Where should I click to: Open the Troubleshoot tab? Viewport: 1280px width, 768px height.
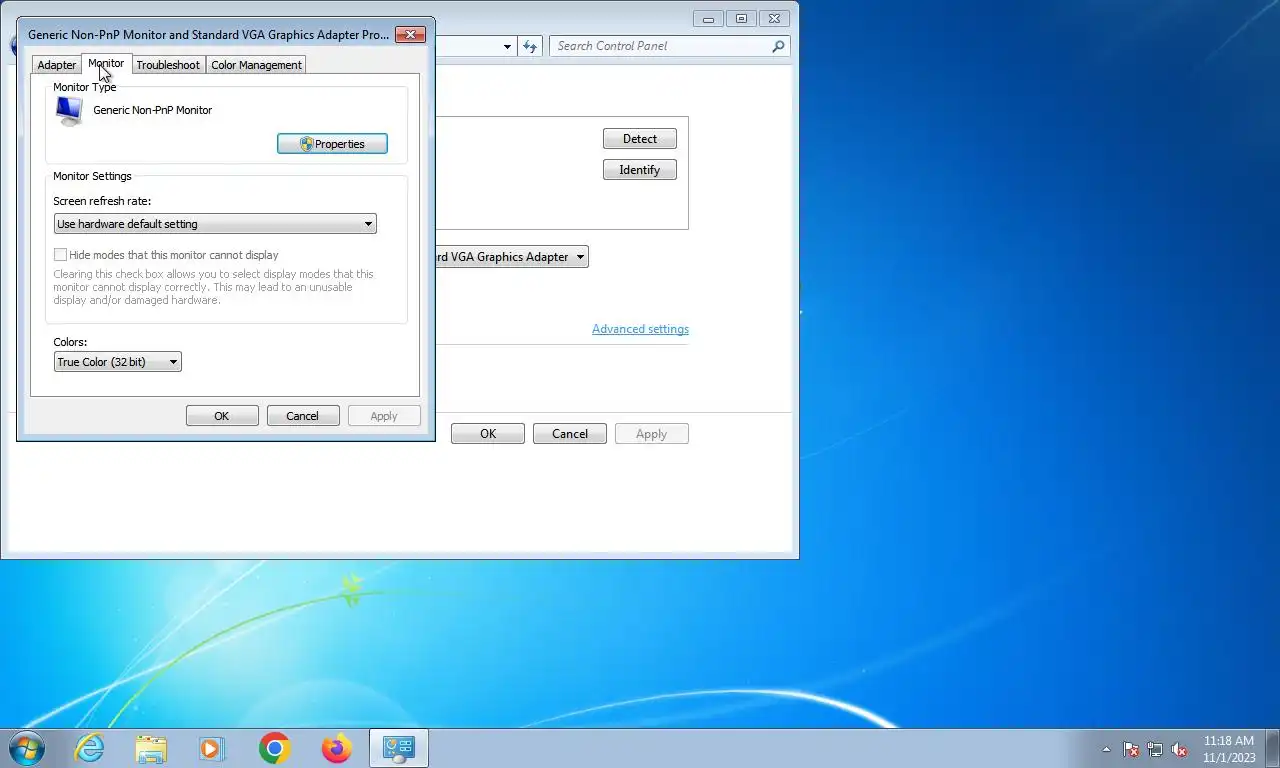[168, 65]
